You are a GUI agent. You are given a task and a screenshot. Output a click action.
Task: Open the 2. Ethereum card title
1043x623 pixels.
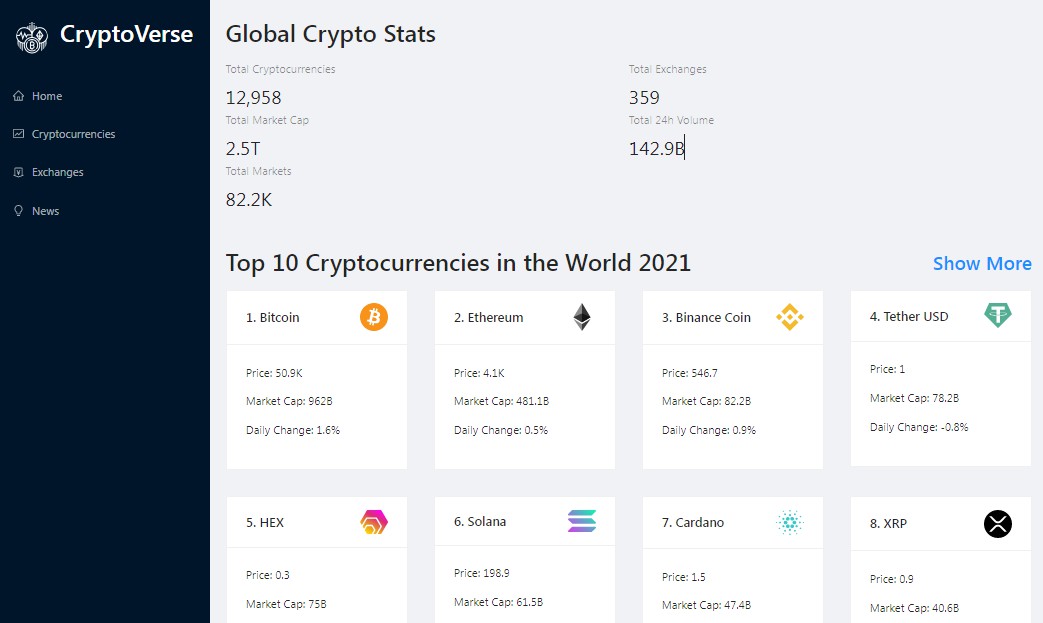[x=489, y=318]
